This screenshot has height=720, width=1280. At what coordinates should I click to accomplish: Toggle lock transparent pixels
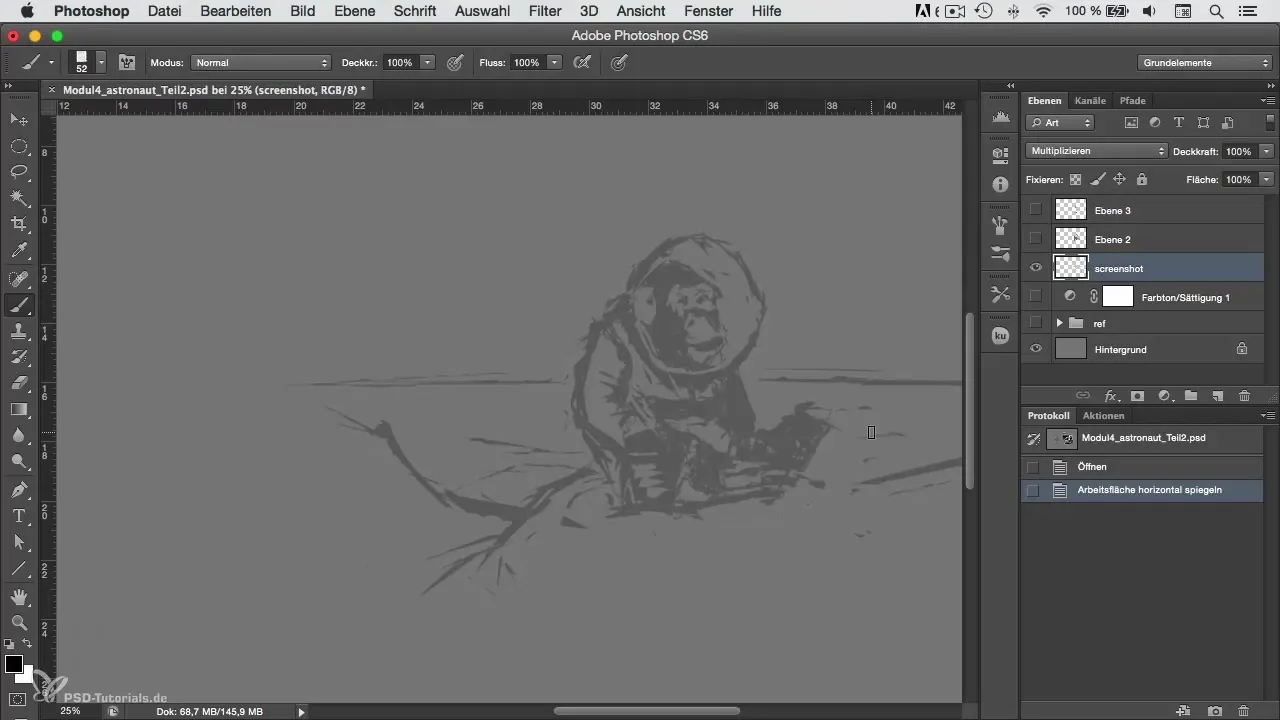pos(1075,180)
